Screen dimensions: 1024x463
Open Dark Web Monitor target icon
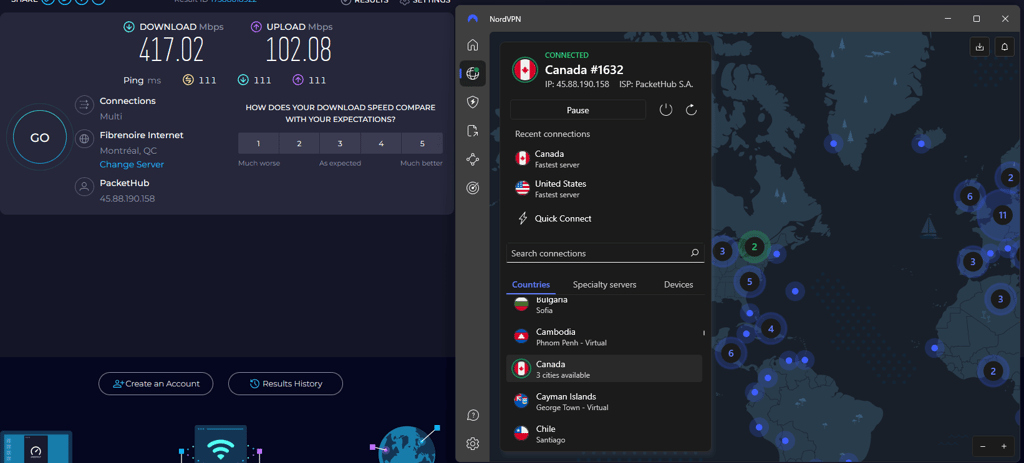[x=473, y=188]
